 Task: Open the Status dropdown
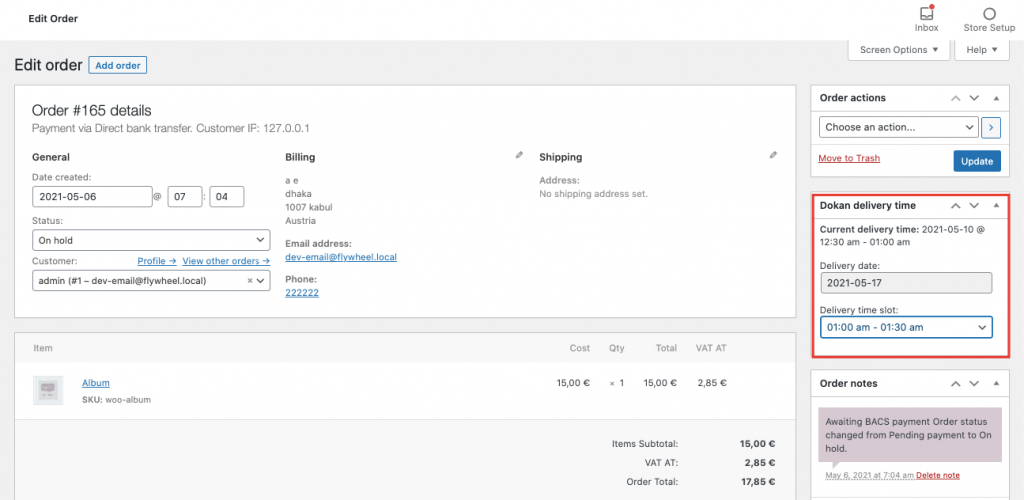pos(151,240)
